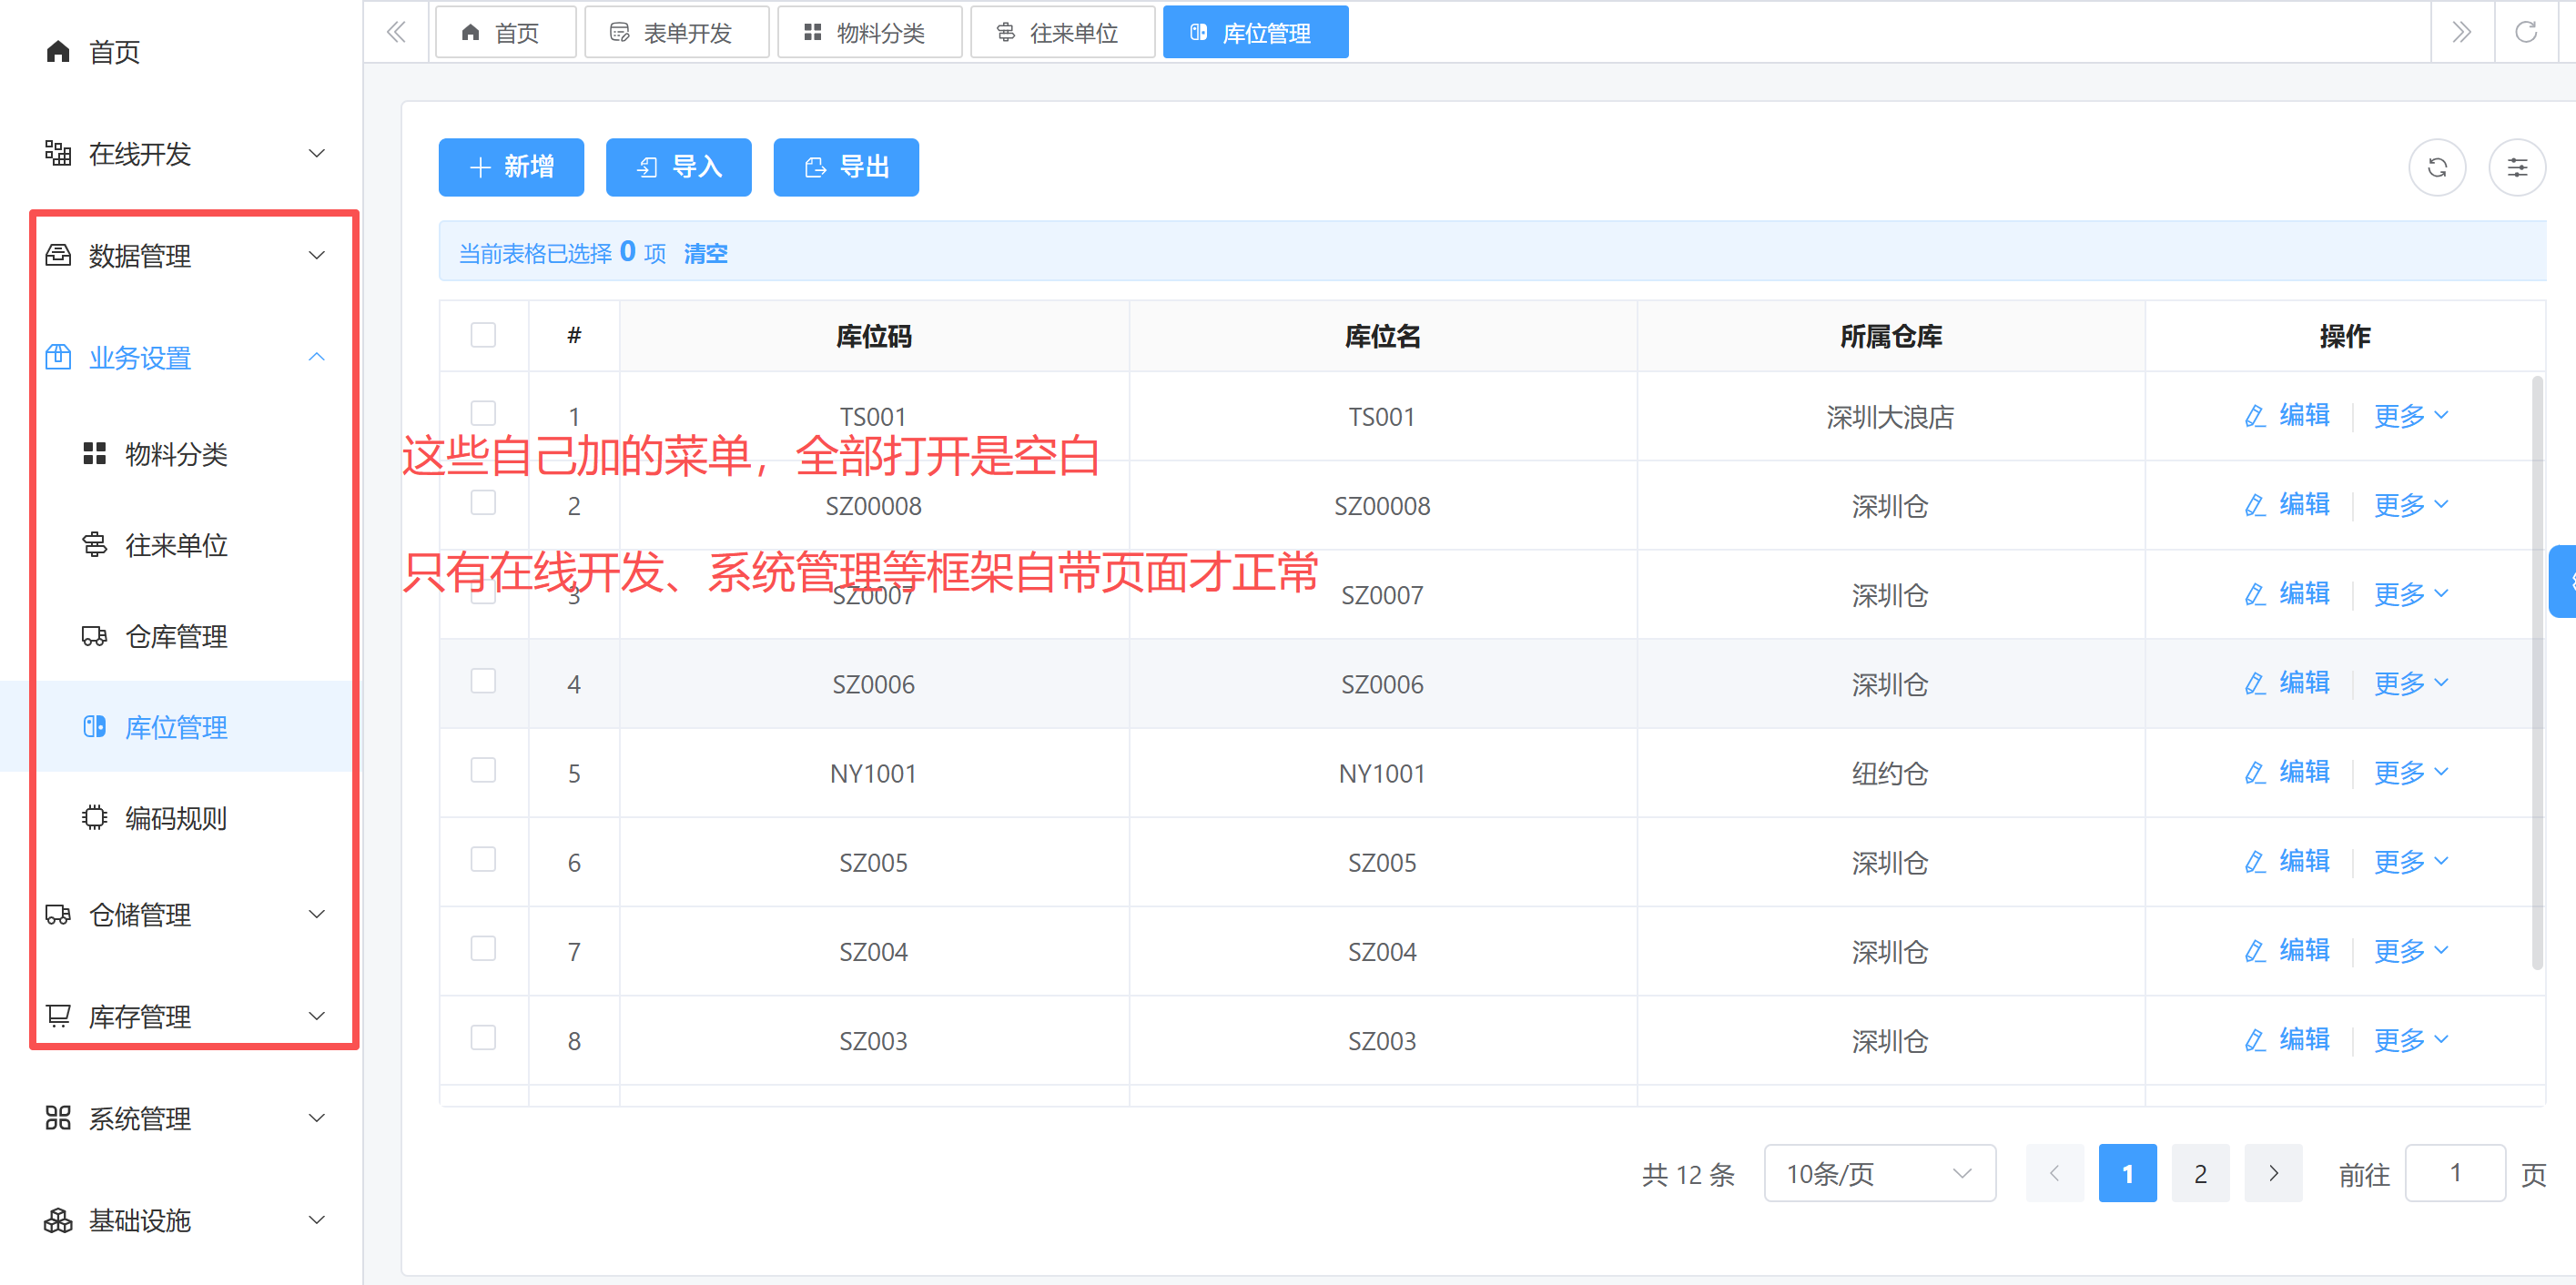Click the tab bar reload icon
This screenshot has height=1285, width=2576.
pos(2525,32)
